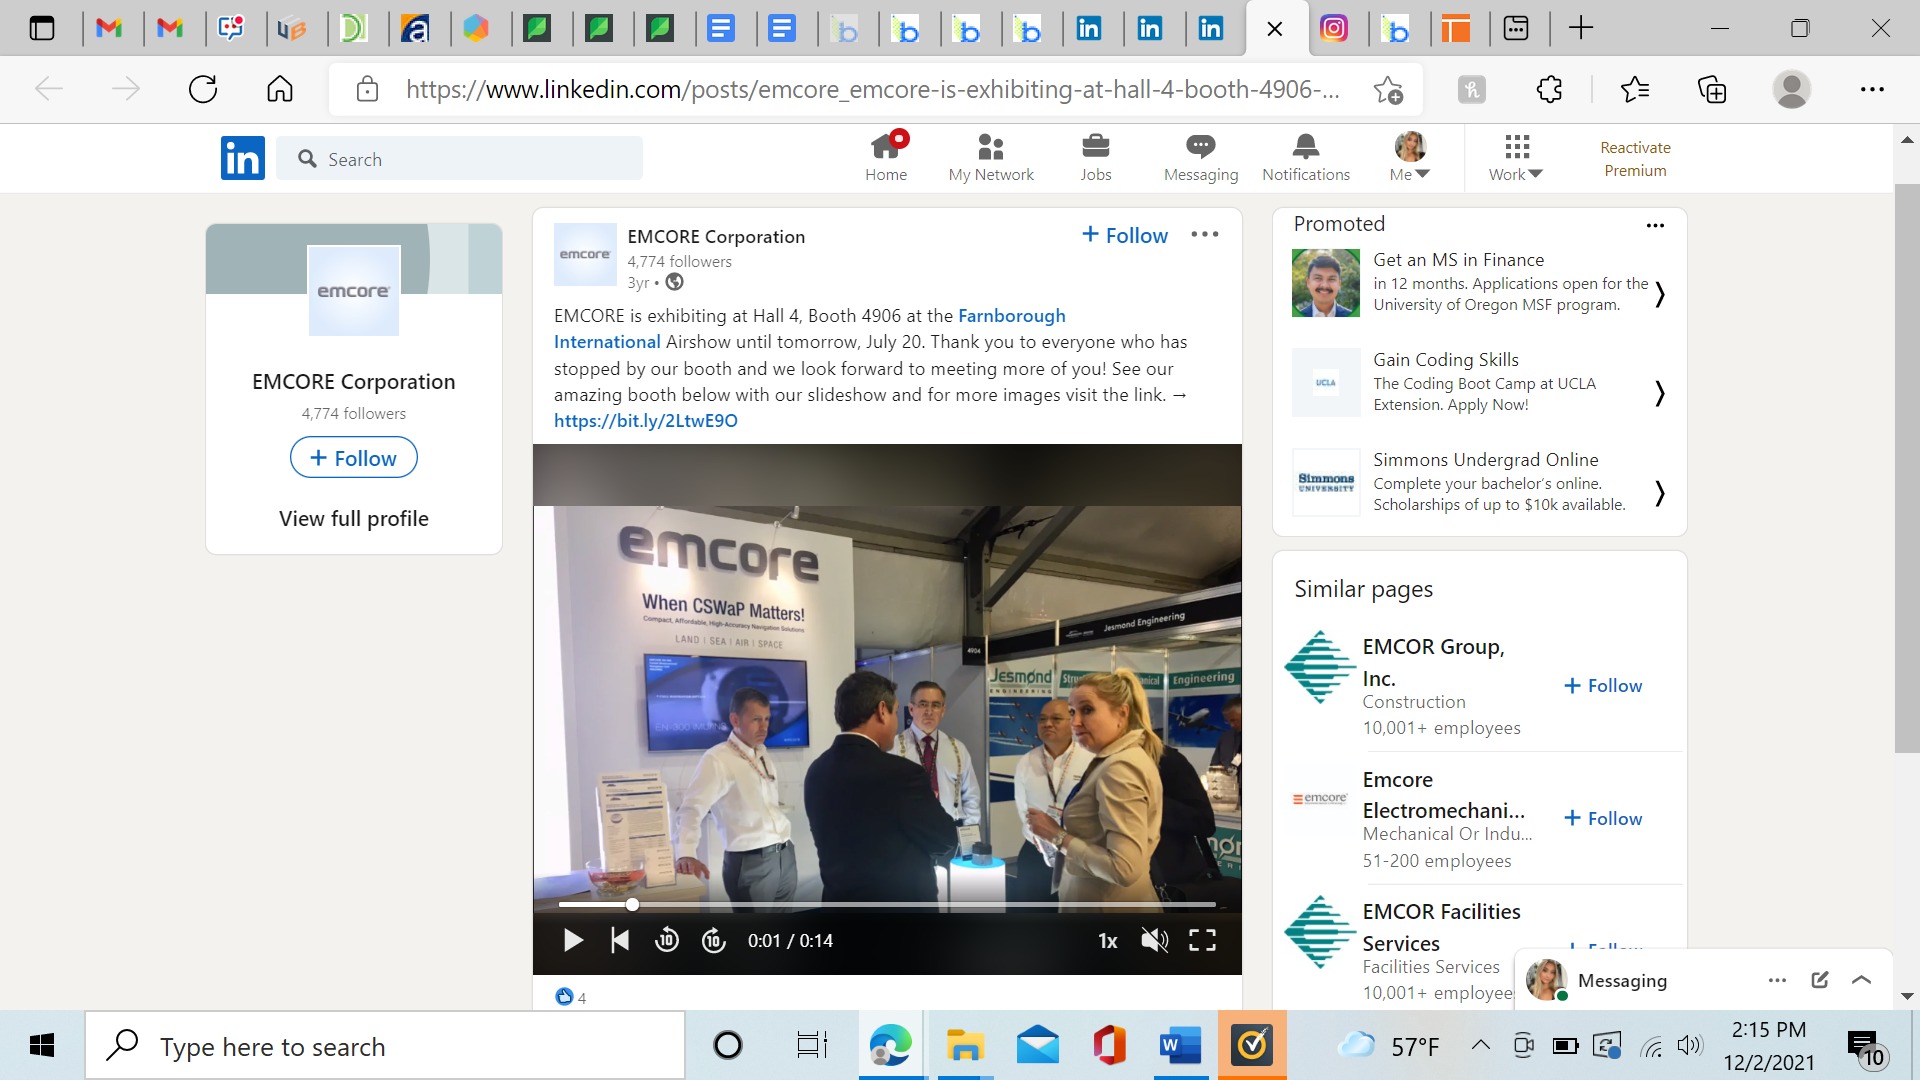The height and width of the screenshot is (1080, 1920).
Task: Click the Windows taskbar search box
Action: (x=385, y=1046)
